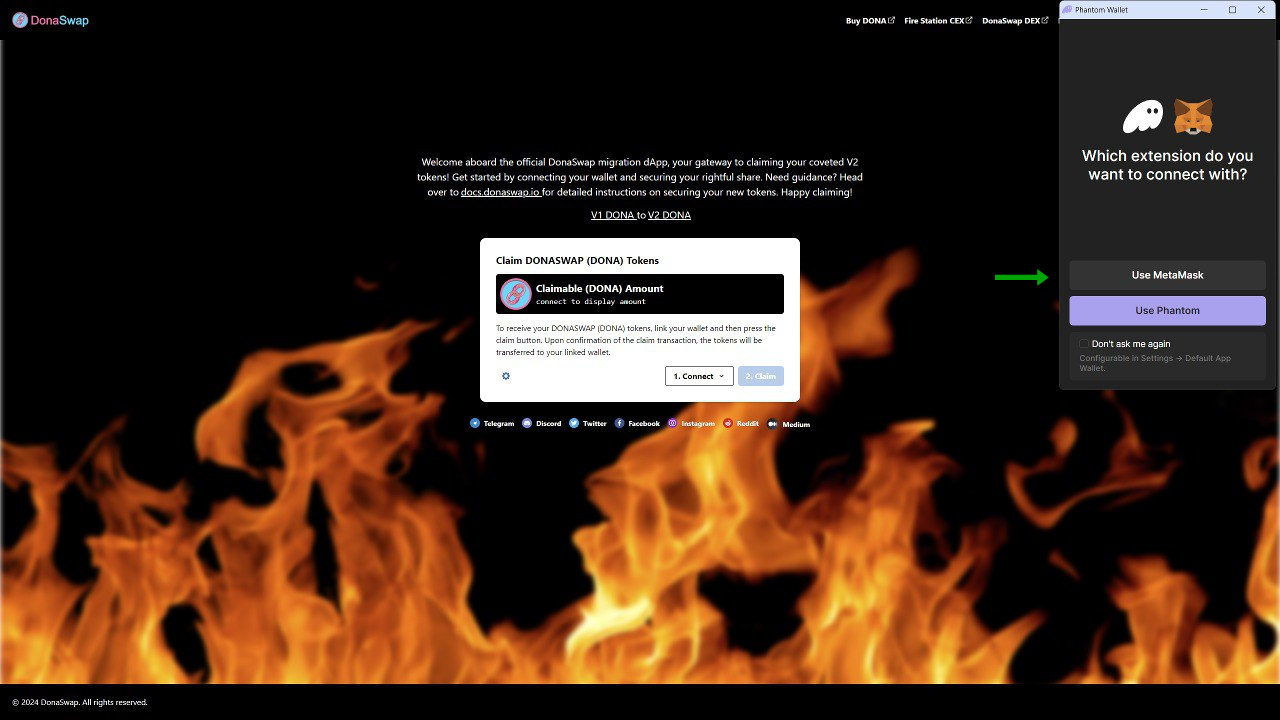Click 'Claimable (DONA) Amount' label

click(600, 288)
